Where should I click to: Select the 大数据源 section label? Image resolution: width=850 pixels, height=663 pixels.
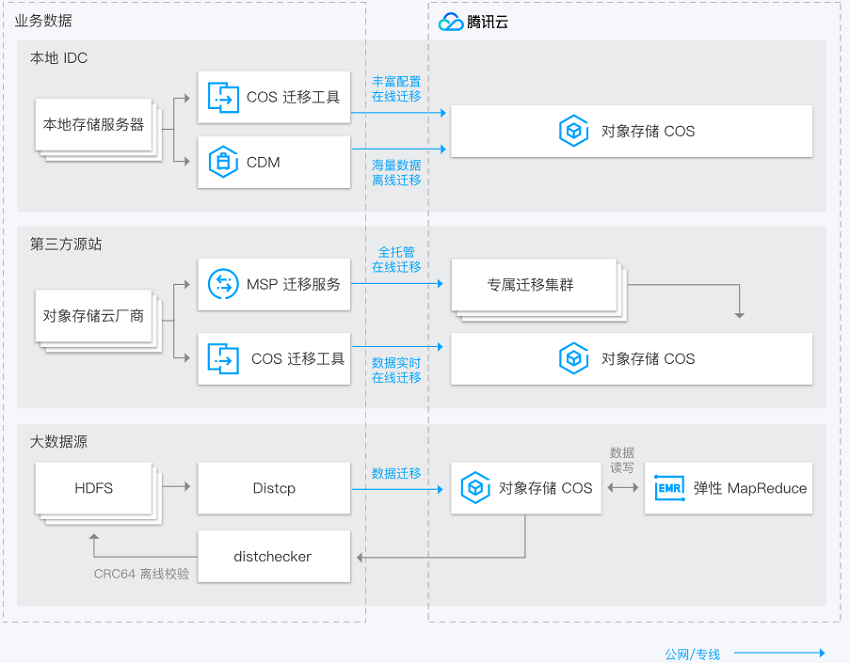pos(59,441)
